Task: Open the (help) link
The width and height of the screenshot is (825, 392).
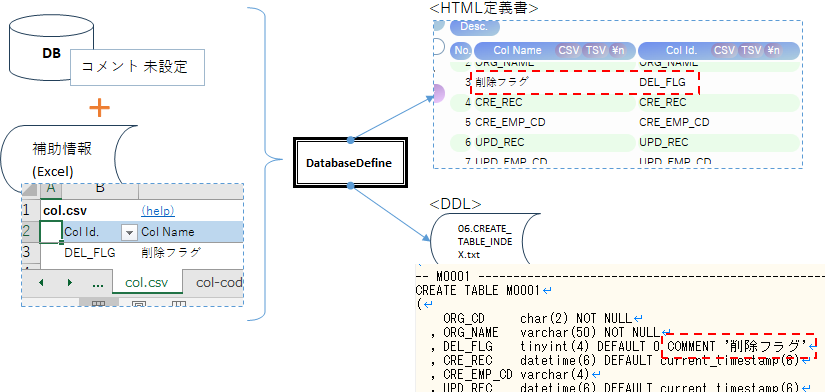Action: click(158, 211)
